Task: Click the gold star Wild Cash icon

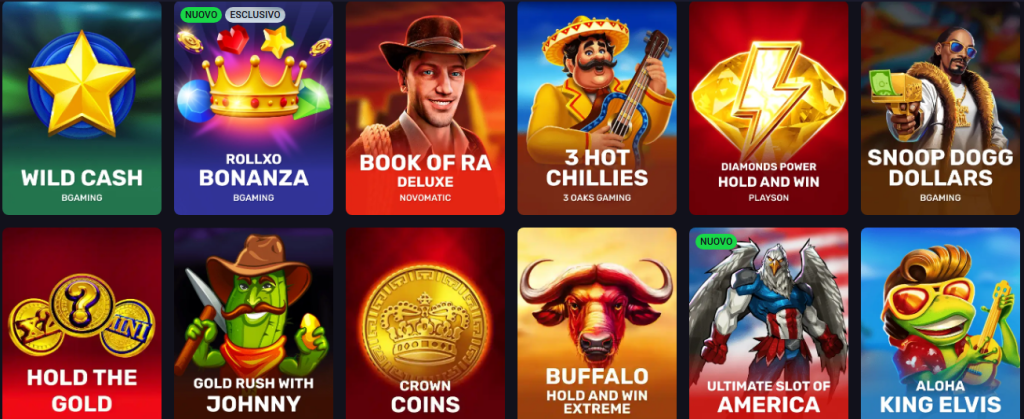Action: click(x=82, y=84)
